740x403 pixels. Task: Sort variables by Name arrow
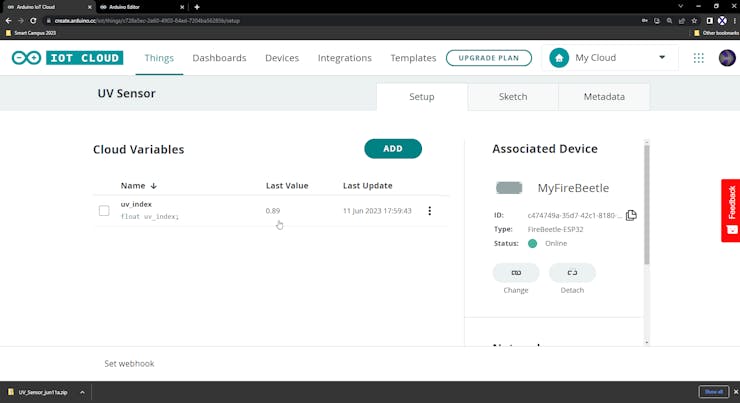[153, 186]
